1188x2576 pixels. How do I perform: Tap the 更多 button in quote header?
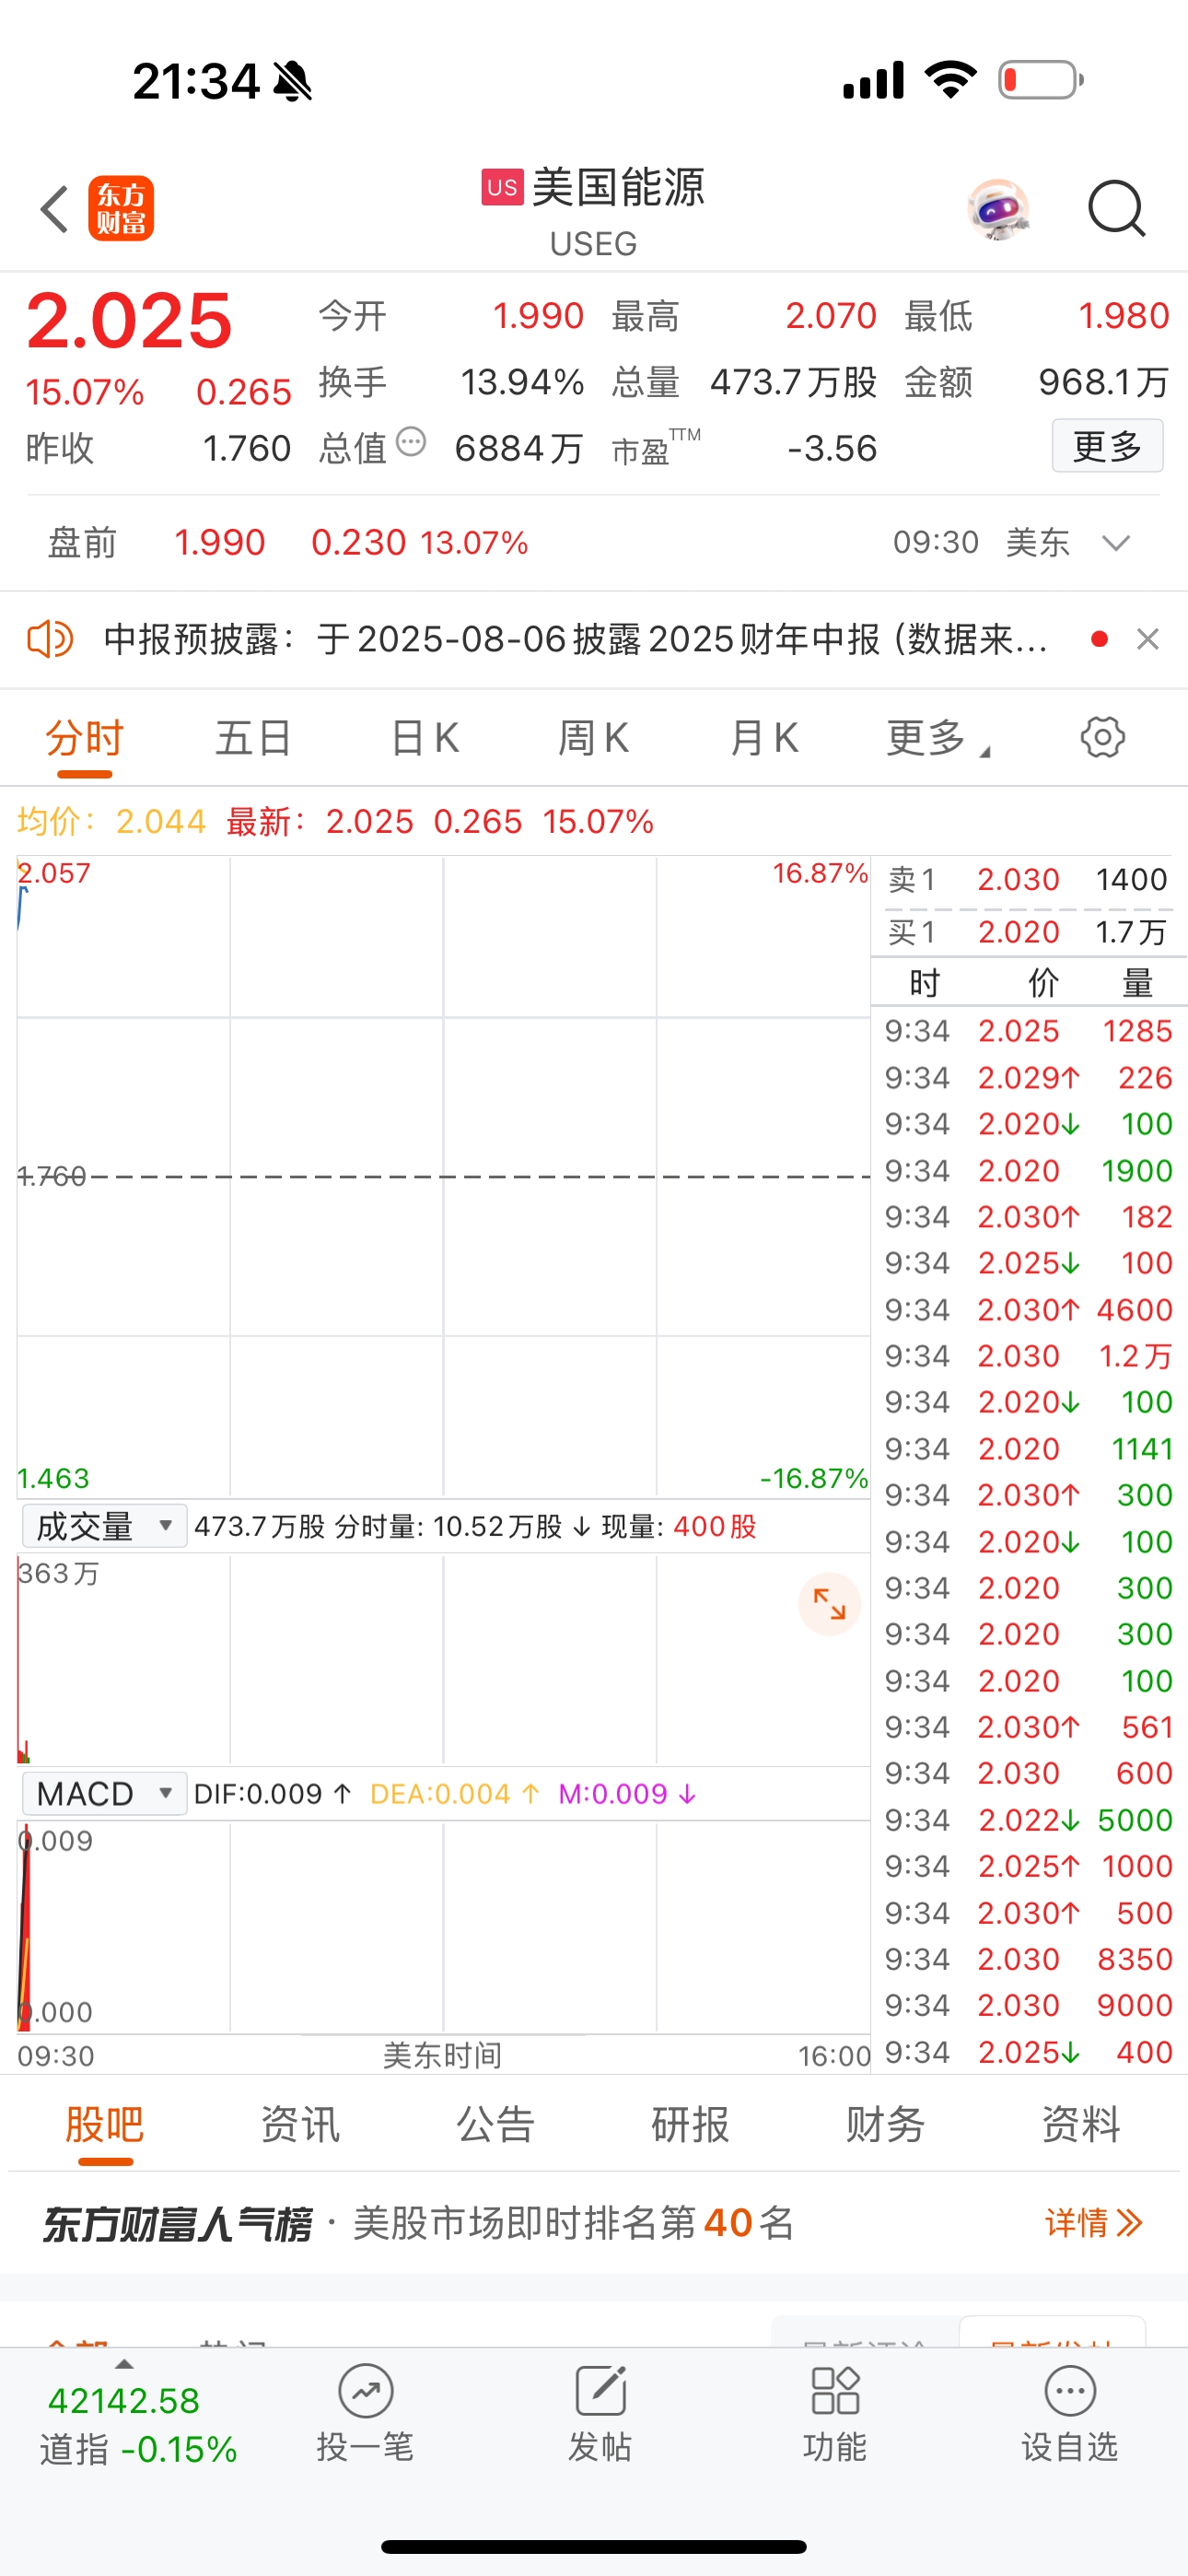(1107, 446)
